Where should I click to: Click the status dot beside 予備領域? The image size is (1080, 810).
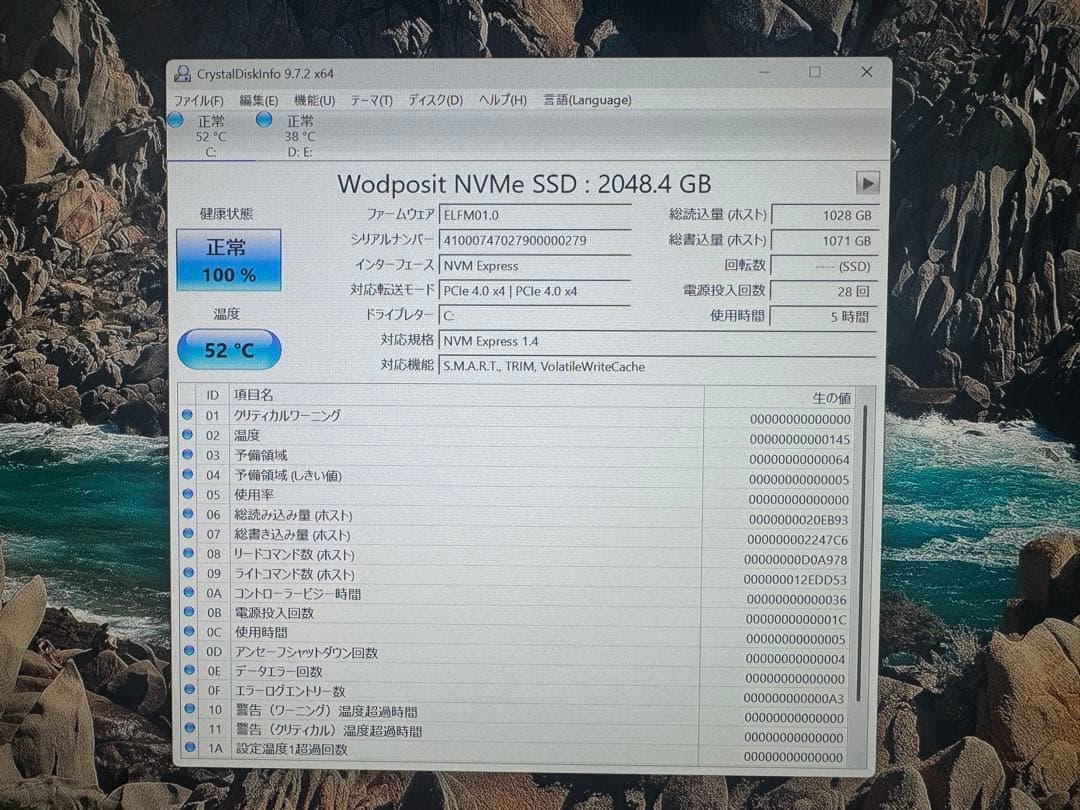click(190, 455)
